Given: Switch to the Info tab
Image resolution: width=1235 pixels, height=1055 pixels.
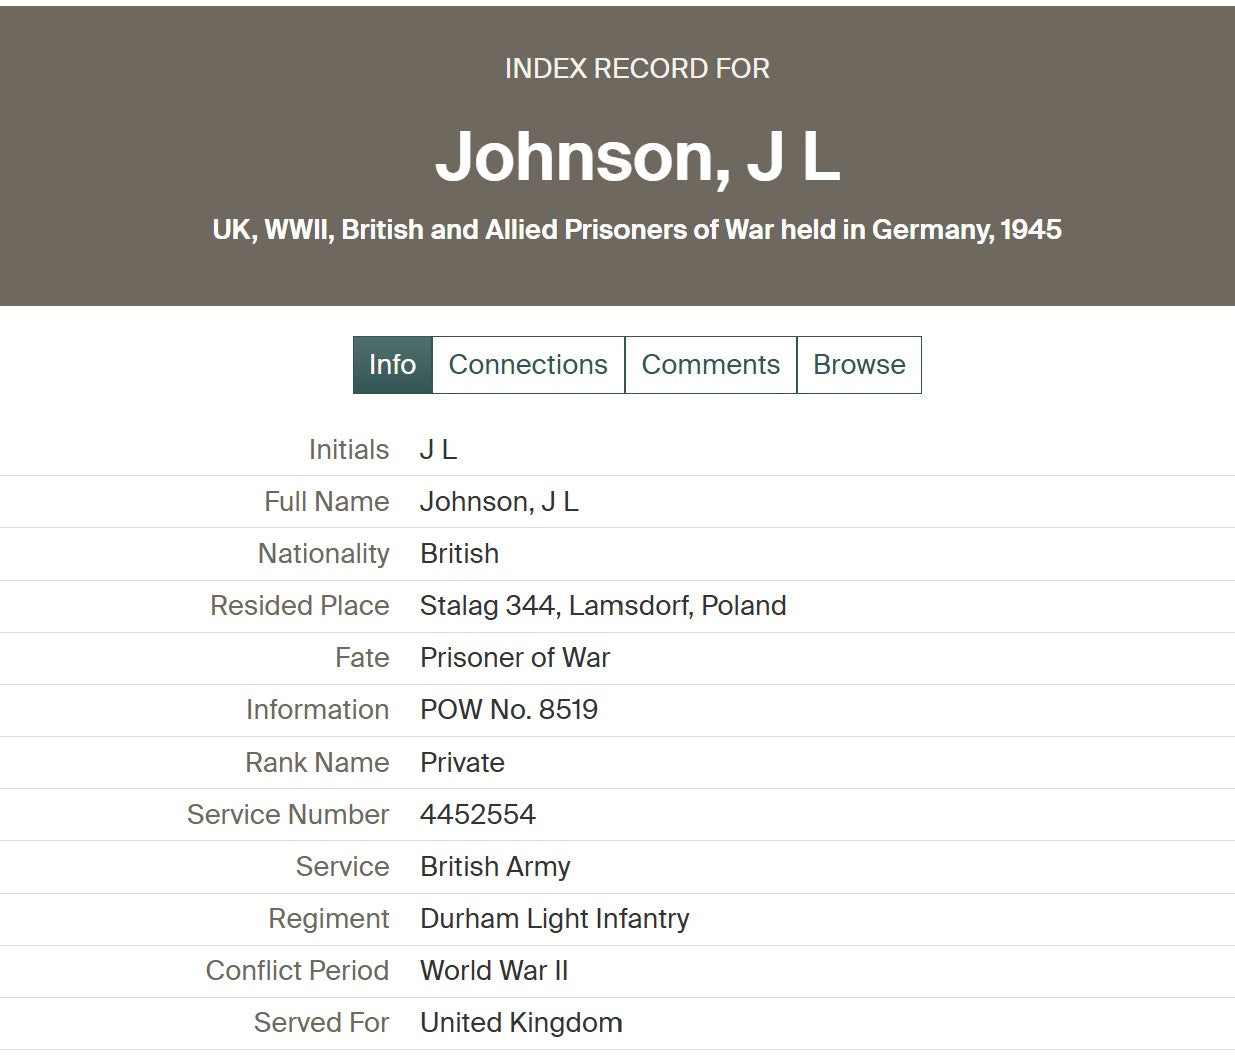Looking at the screenshot, I should [392, 365].
